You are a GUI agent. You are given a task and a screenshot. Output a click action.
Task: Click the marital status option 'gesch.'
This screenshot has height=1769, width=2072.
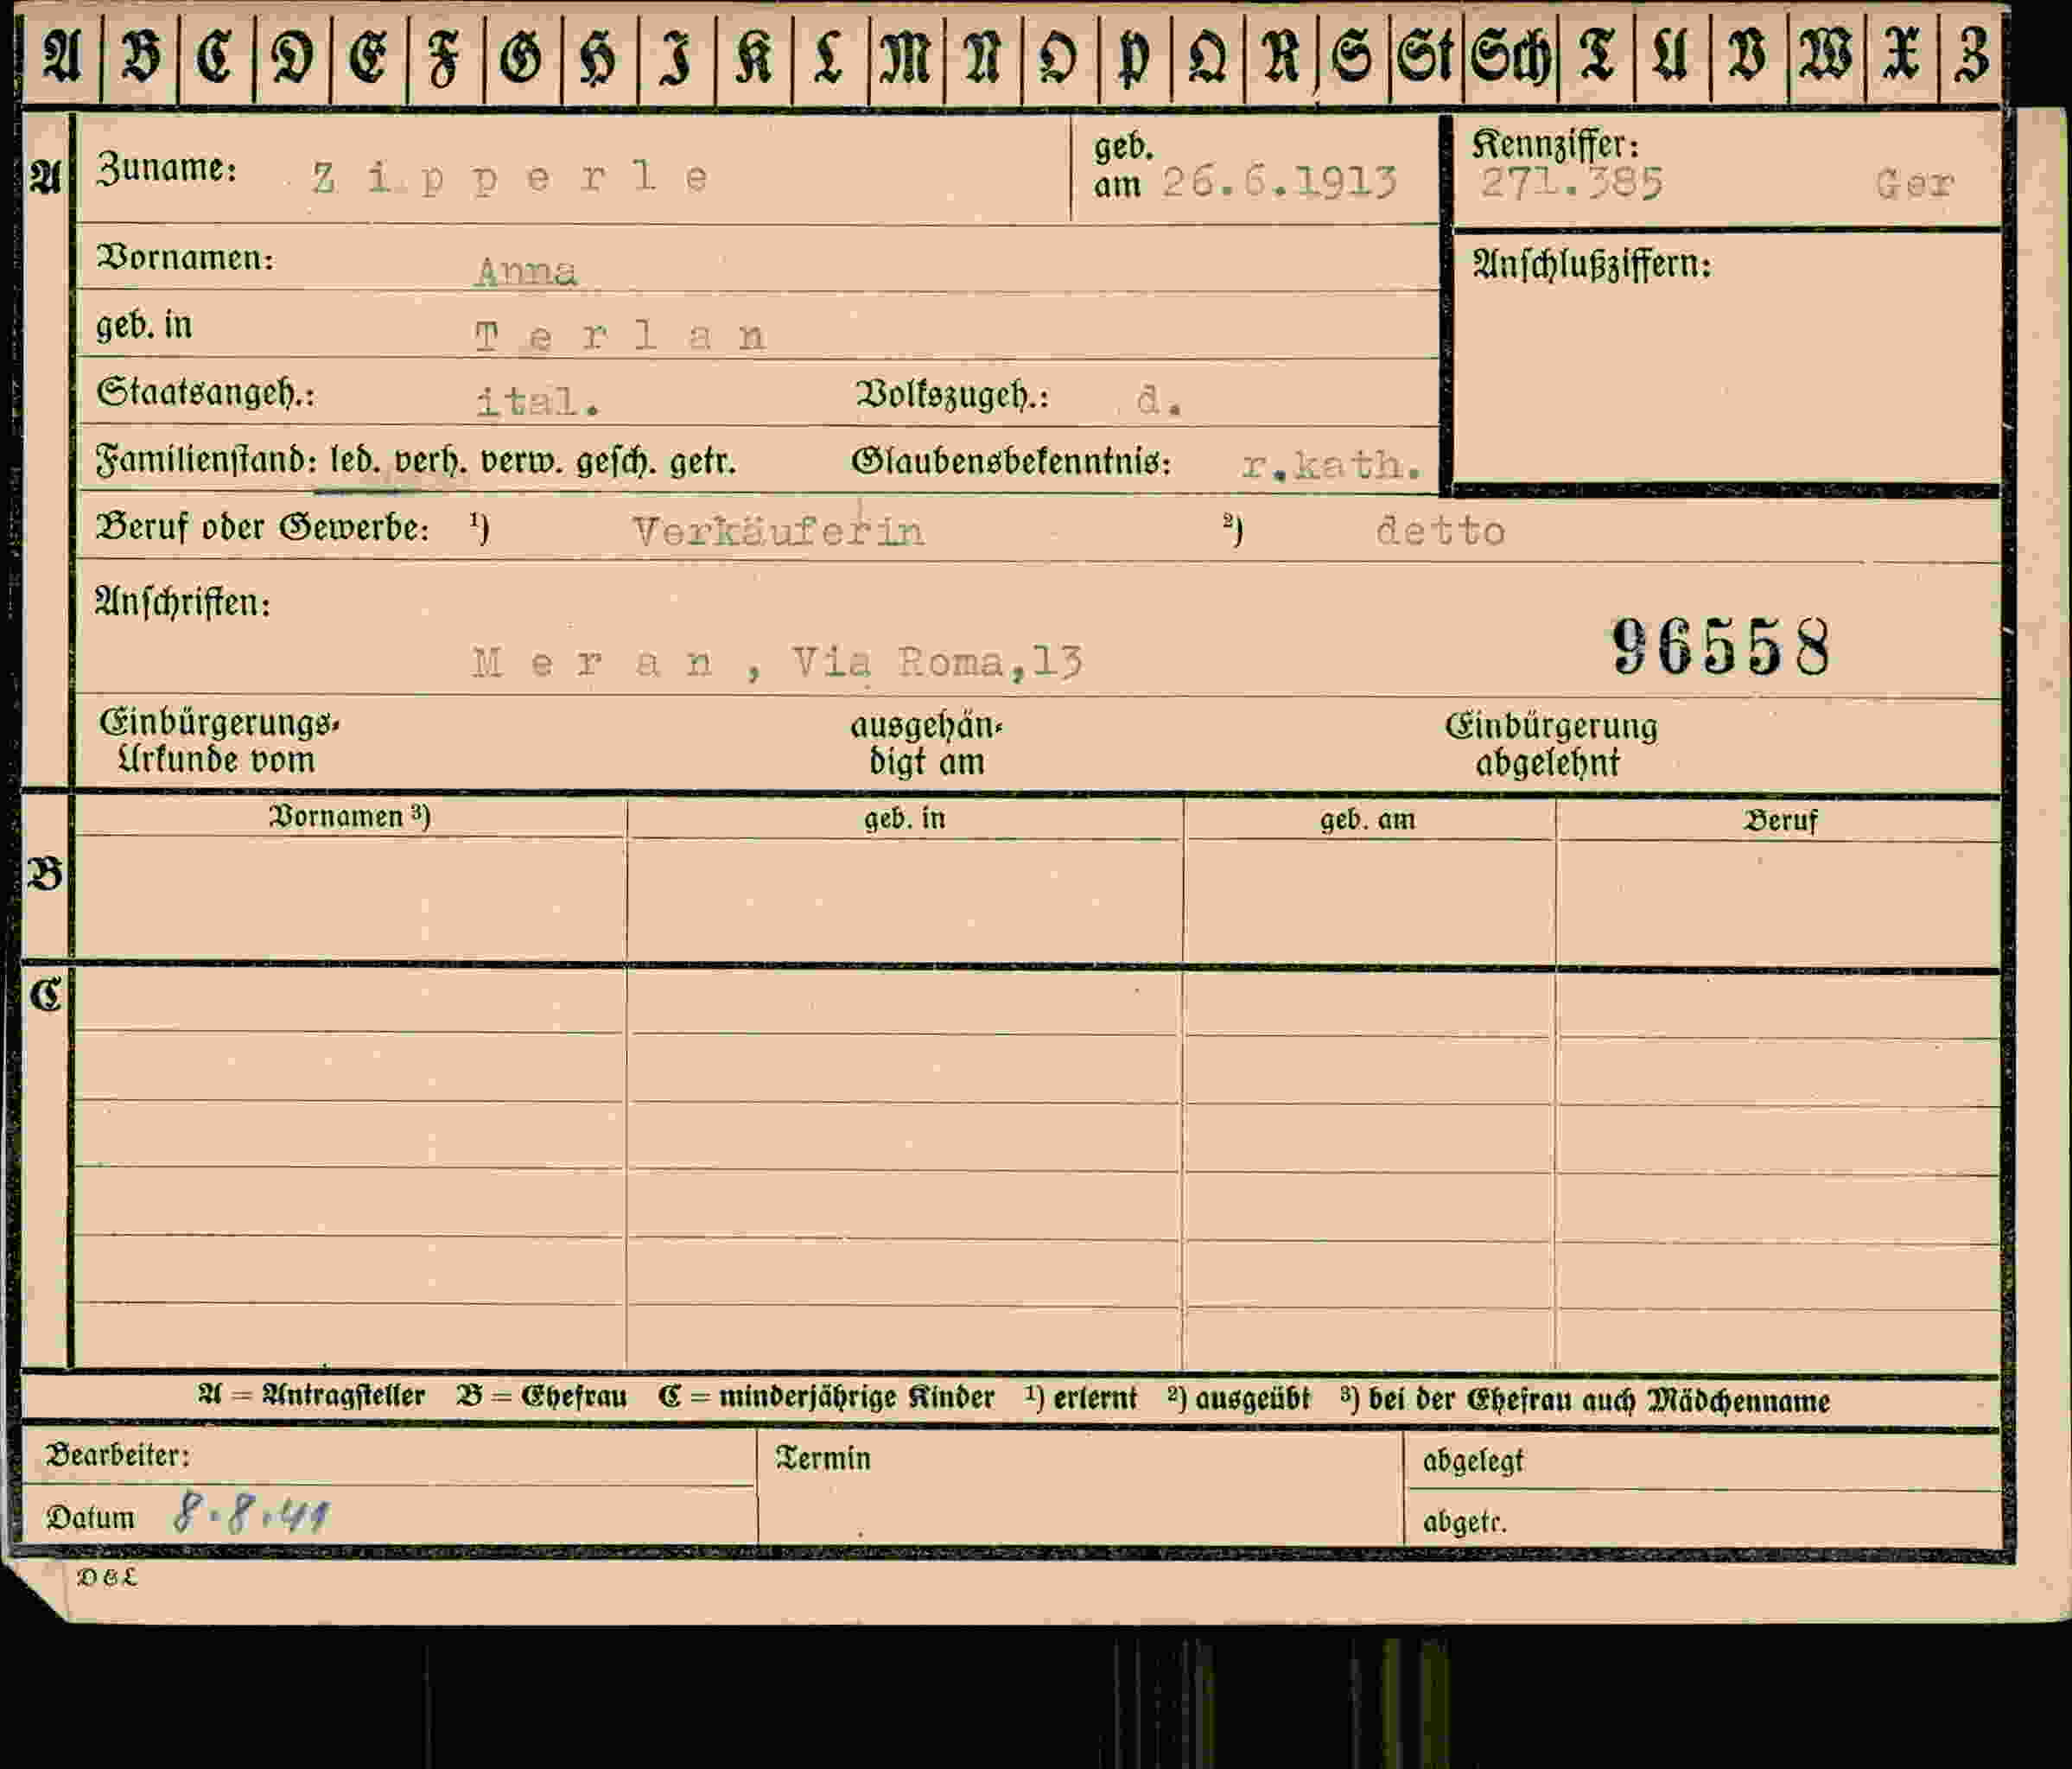coord(615,461)
